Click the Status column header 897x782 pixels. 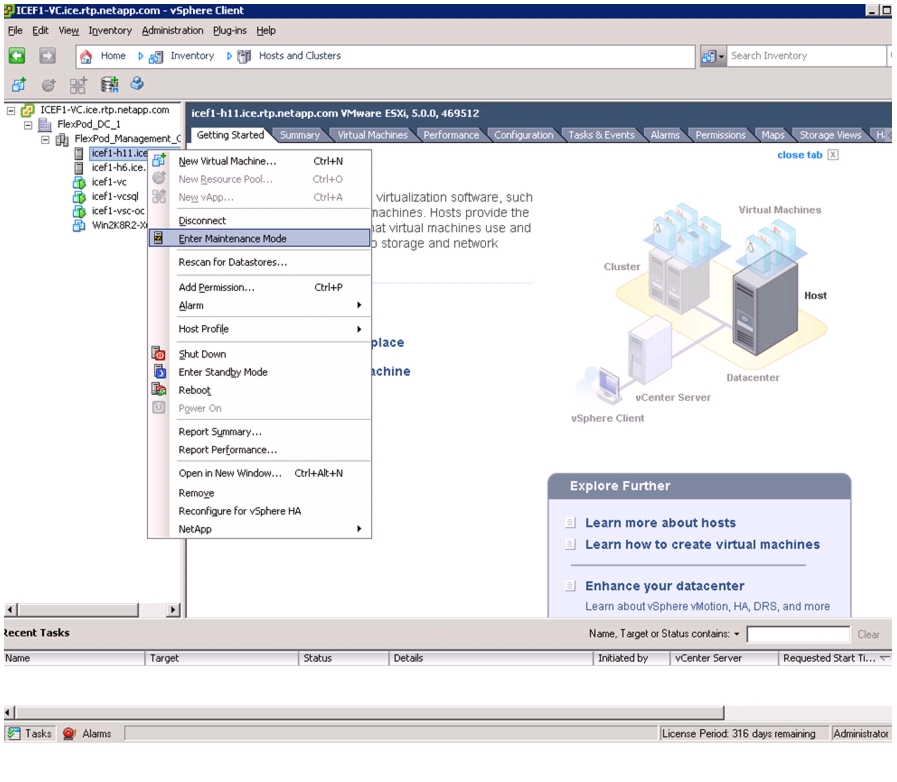click(x=343, y=658)
